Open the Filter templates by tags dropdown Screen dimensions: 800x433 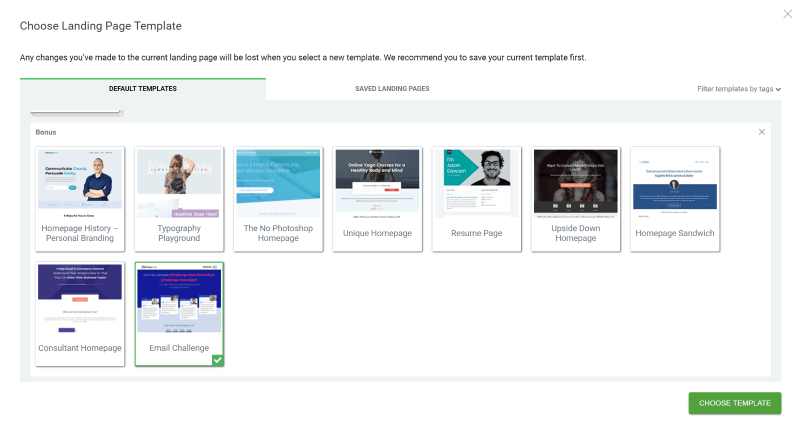pyautogui.click(x=738, y=89)
